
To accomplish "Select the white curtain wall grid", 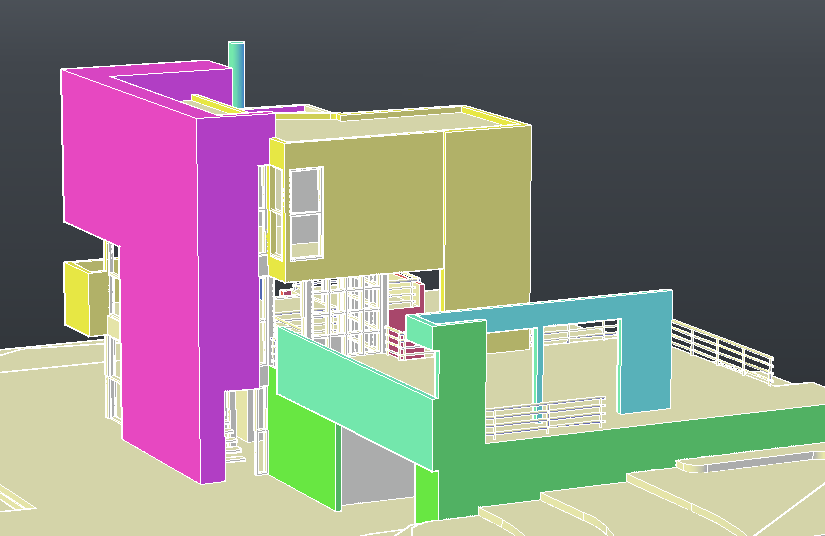I will pyautogui.click(x=340, y=310).
